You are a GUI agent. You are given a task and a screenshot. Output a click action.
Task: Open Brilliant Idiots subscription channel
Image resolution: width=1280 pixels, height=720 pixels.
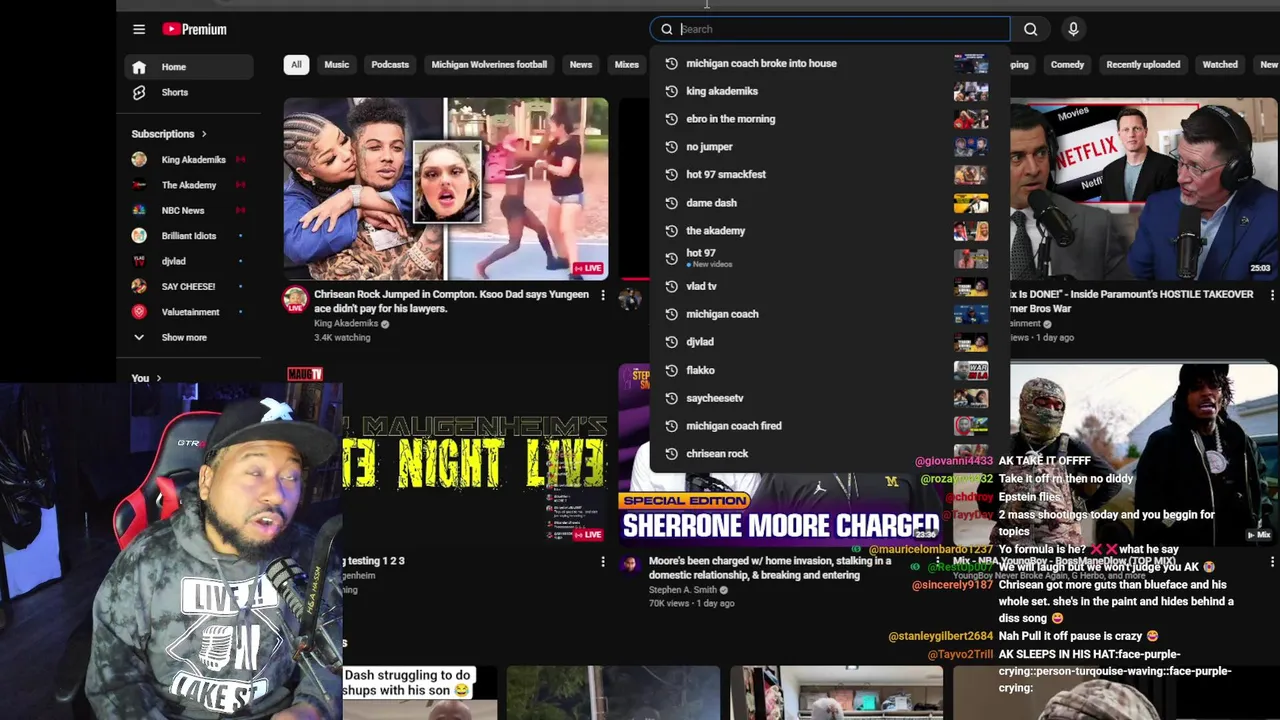189,236
